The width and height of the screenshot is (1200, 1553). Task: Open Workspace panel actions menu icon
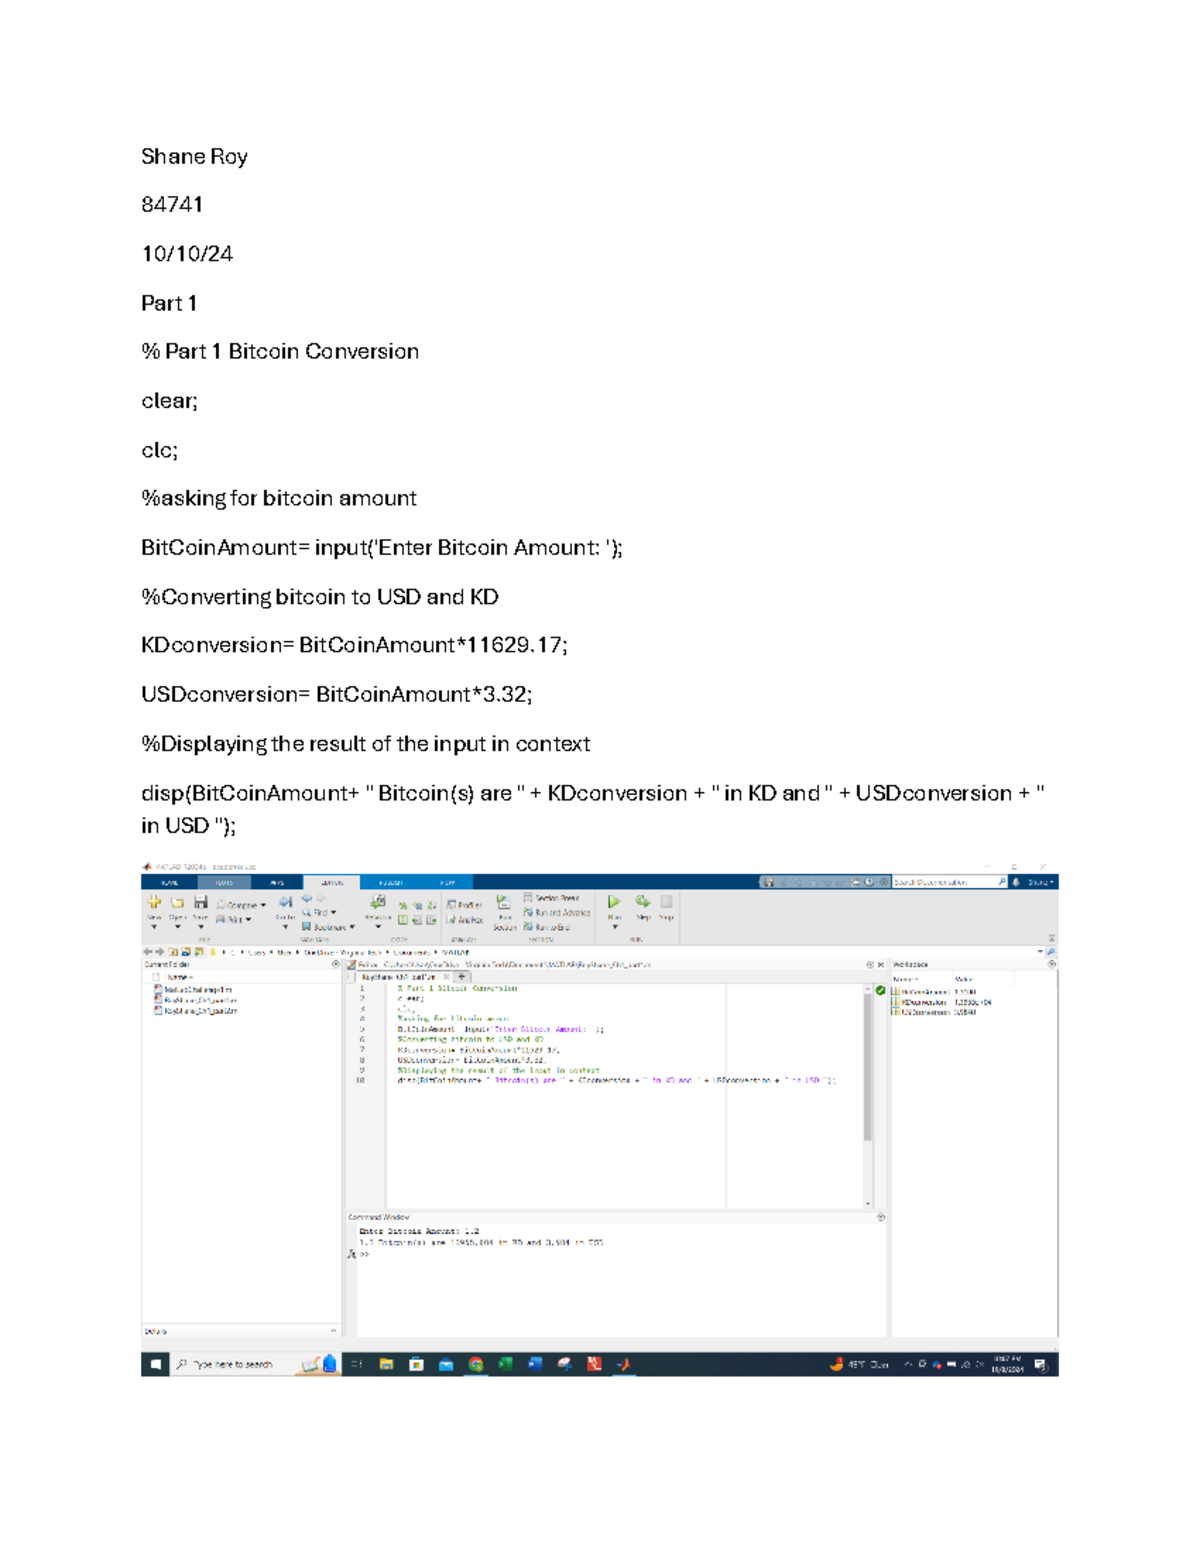coord(1051,964)
